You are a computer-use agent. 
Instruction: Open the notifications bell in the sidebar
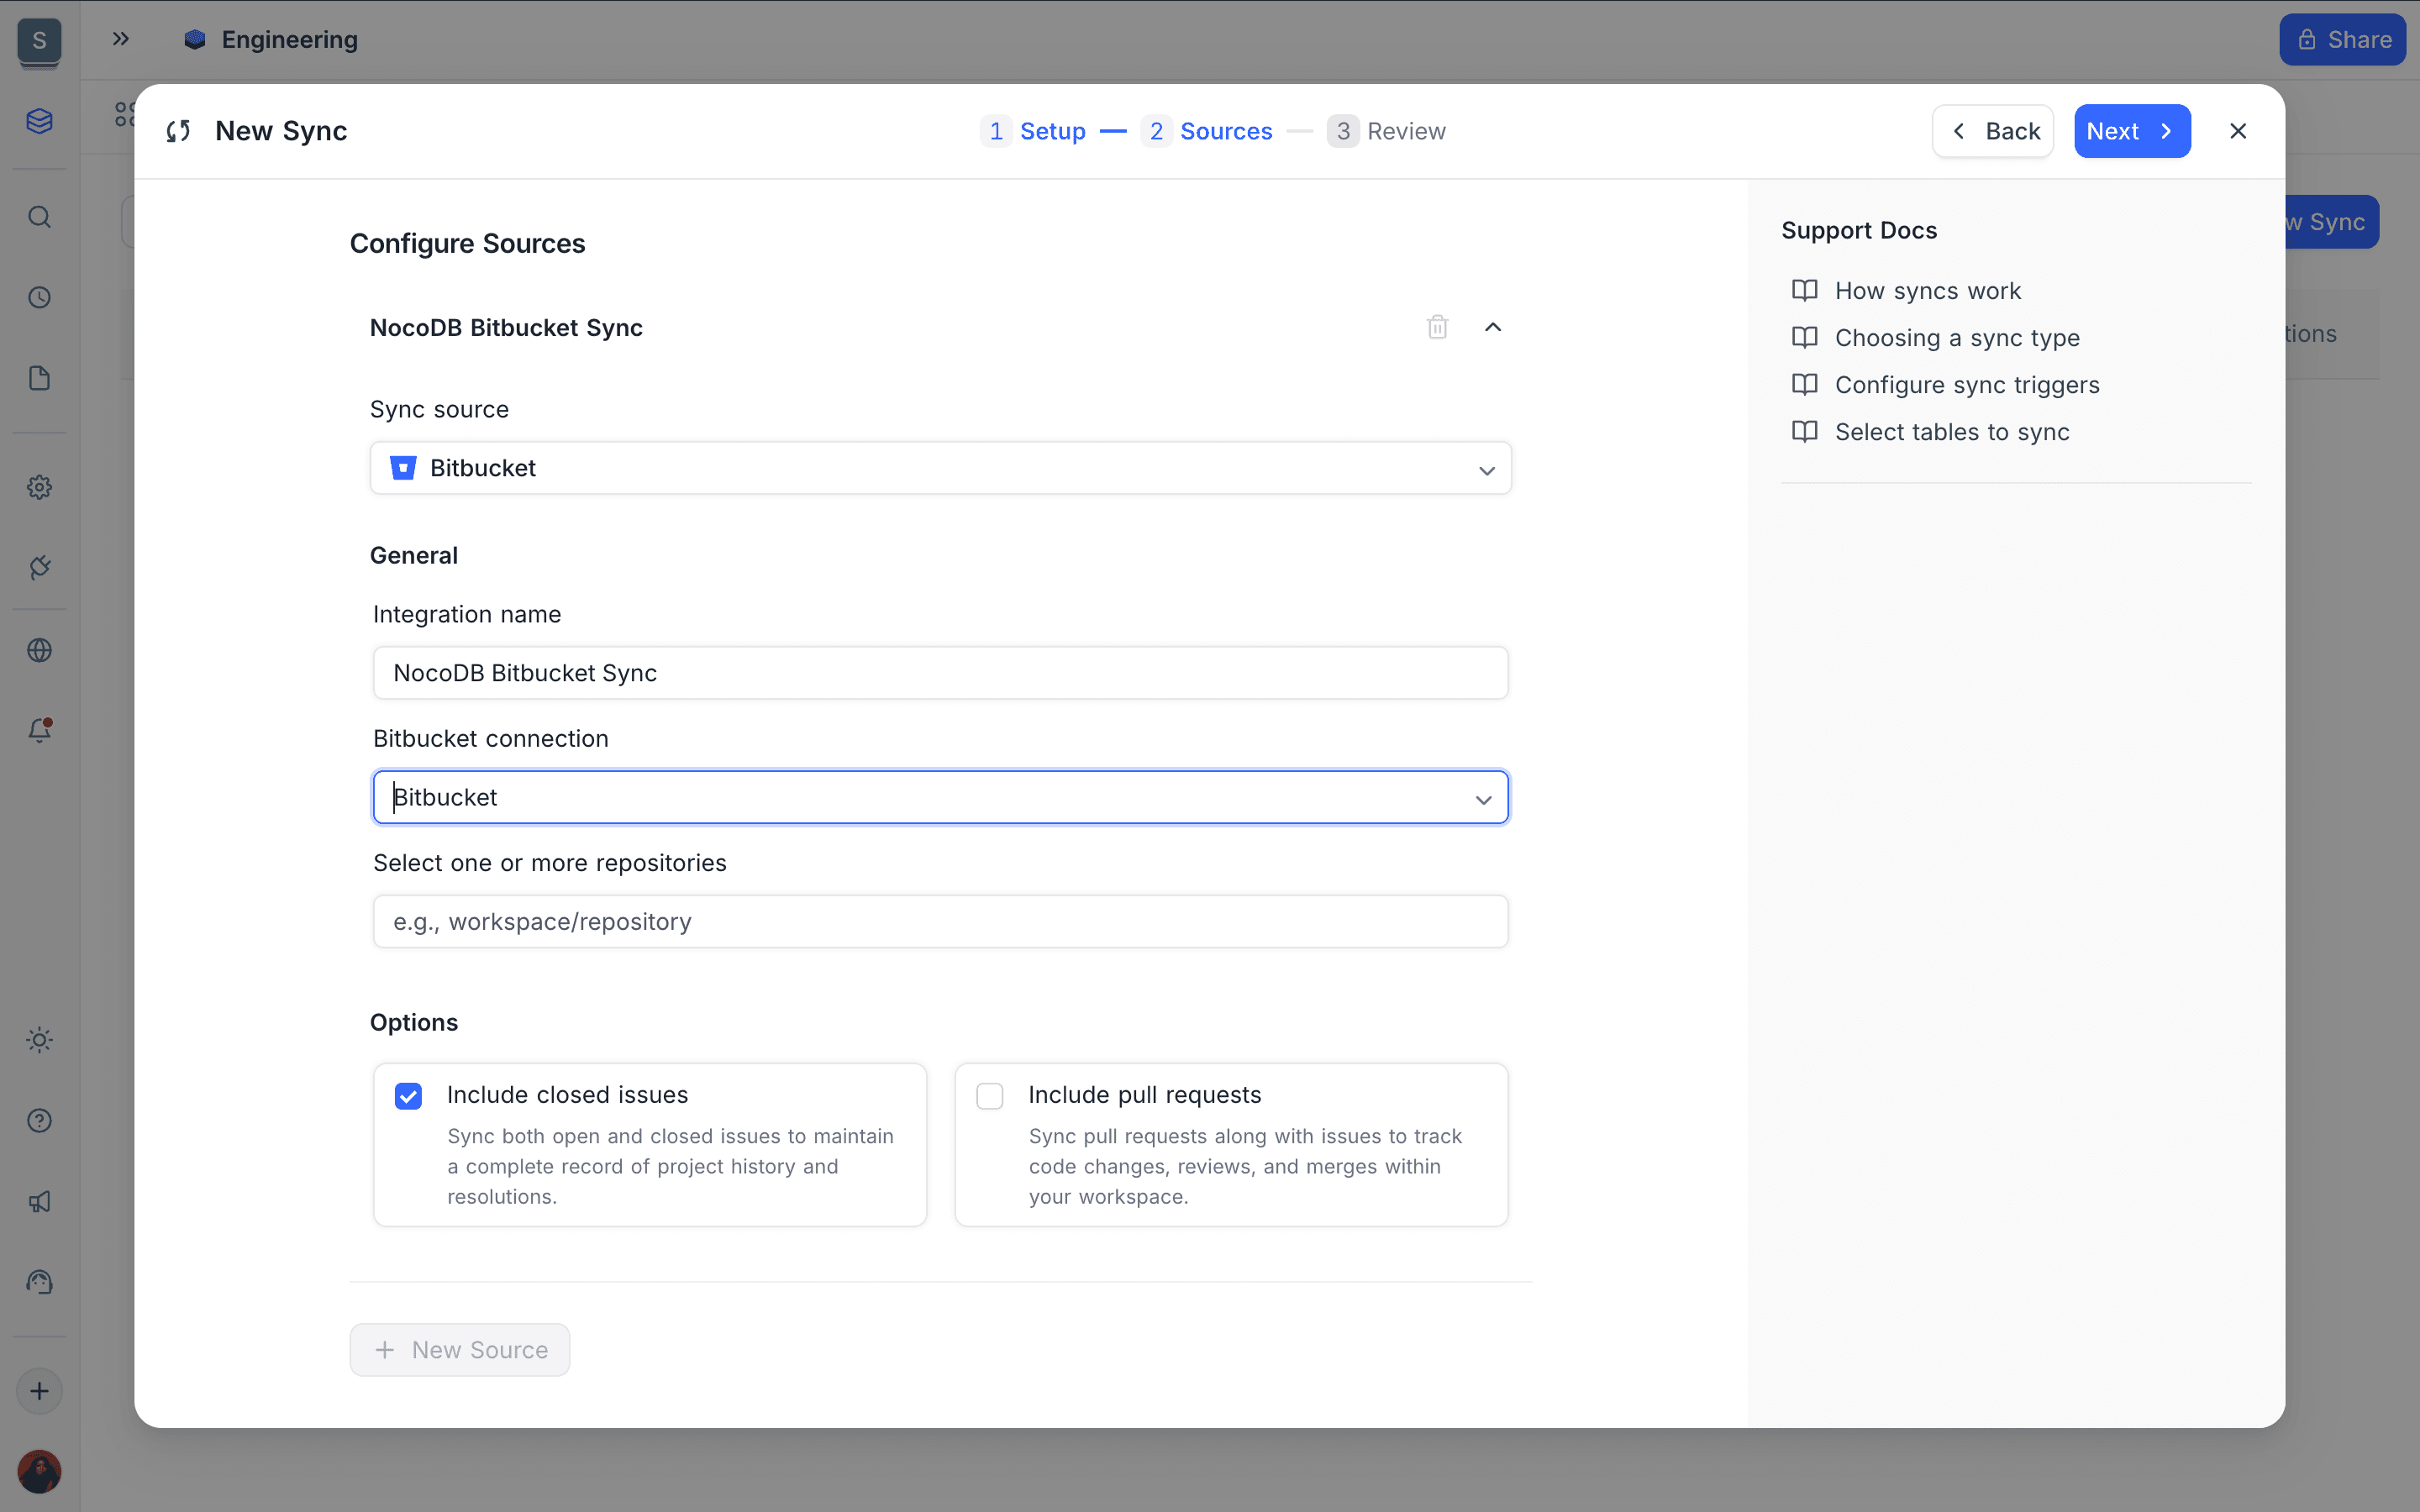pos(40,730)
